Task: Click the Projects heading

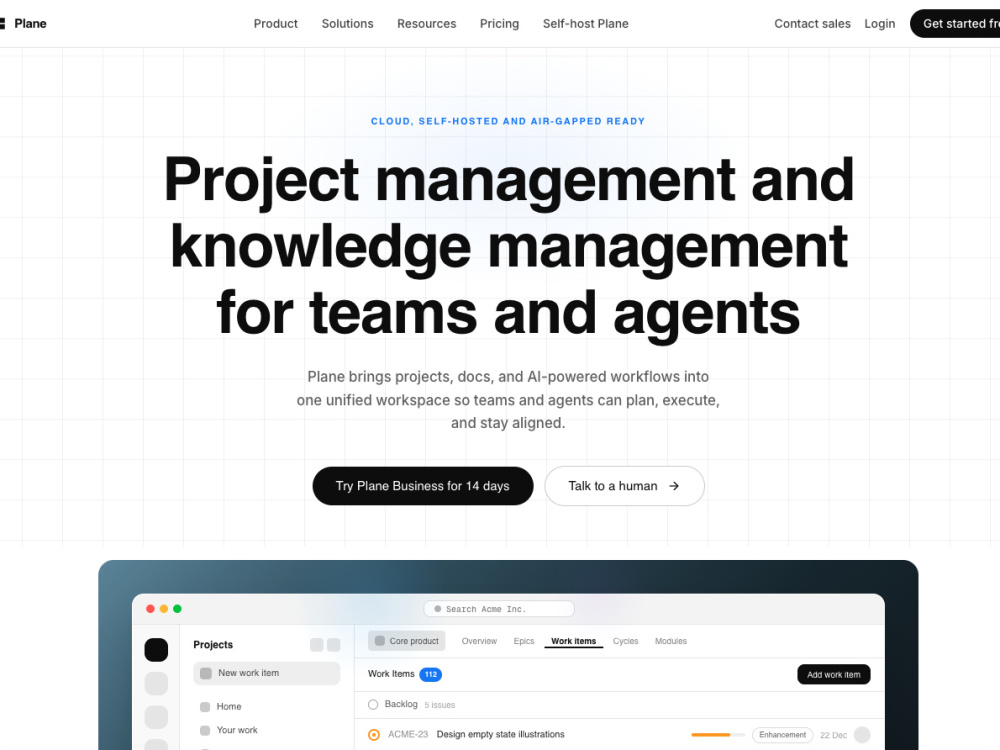Action: [213, 645]
